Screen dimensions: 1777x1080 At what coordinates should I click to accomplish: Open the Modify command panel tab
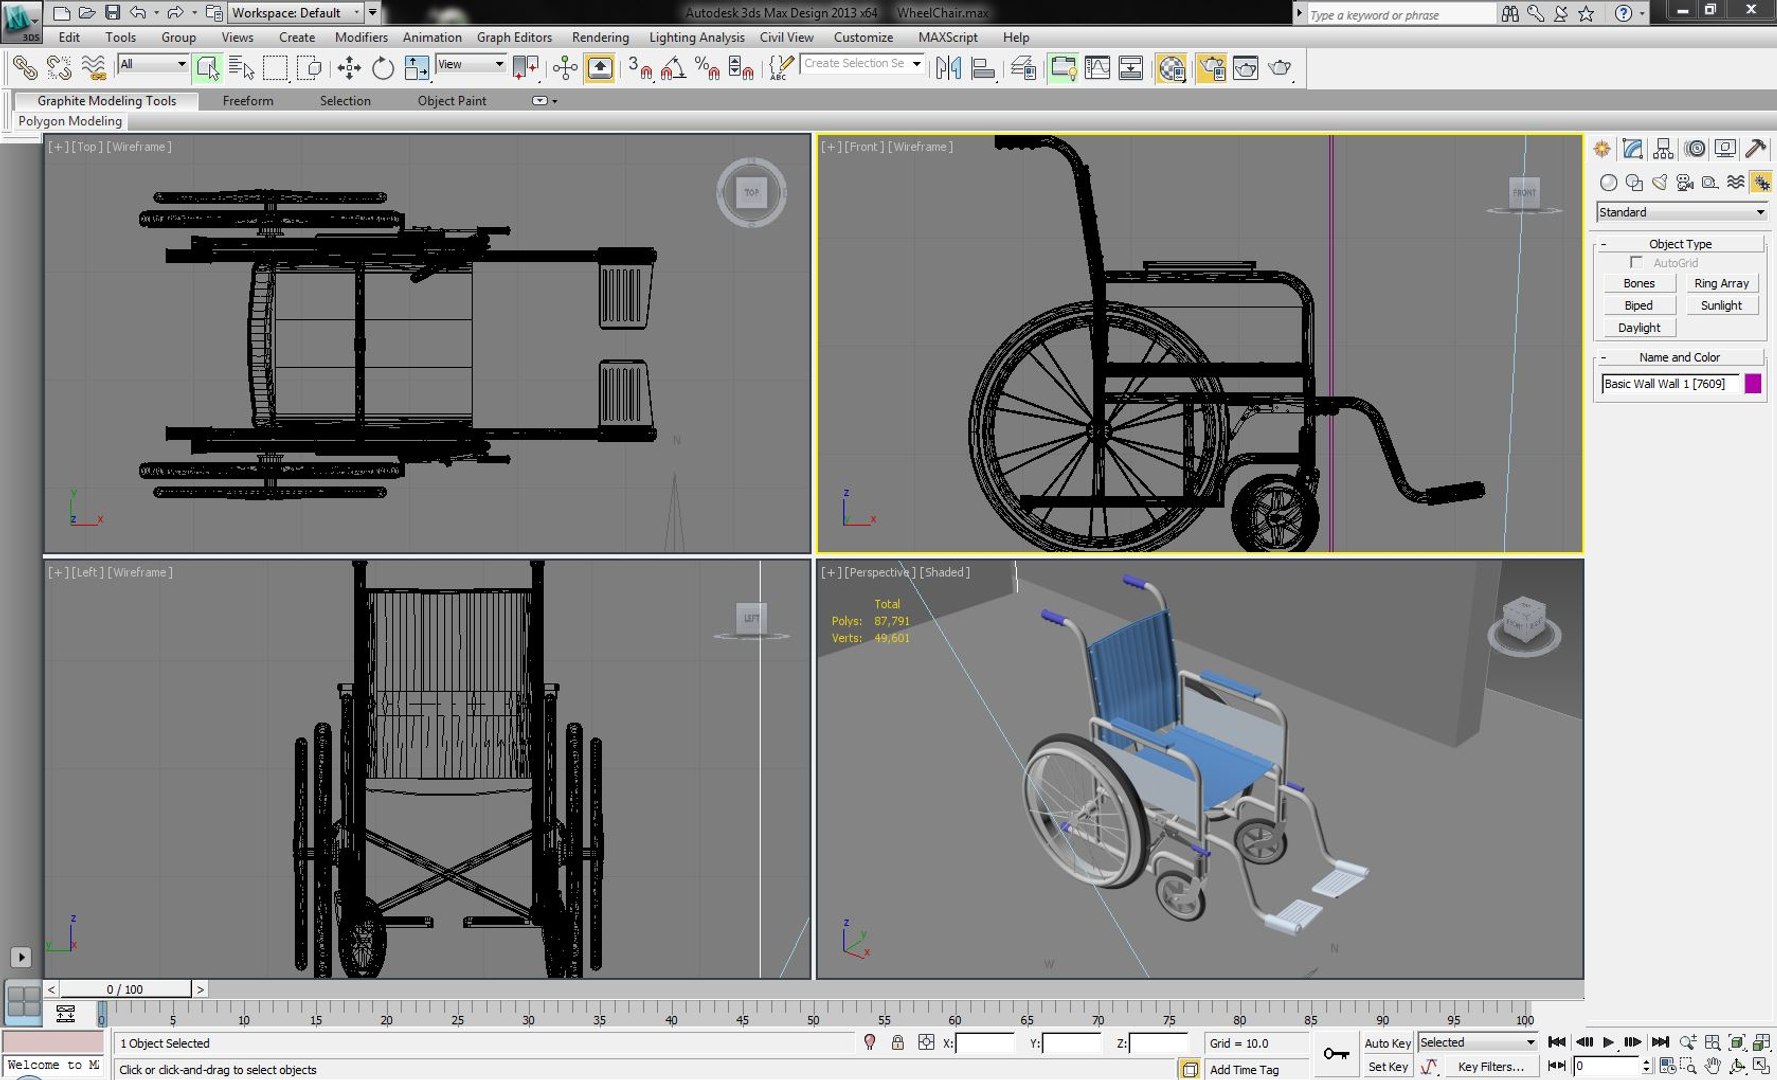point(1633,149)
